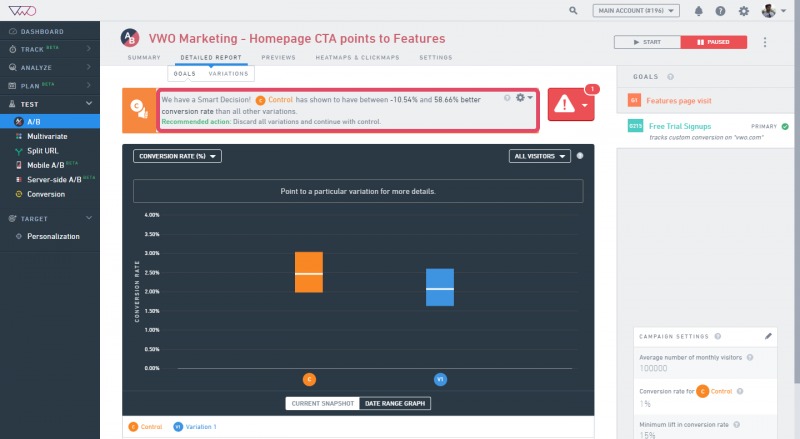Click help icon for minimum lift
Screen dimensions: 800x439
[x=736, y=425]
